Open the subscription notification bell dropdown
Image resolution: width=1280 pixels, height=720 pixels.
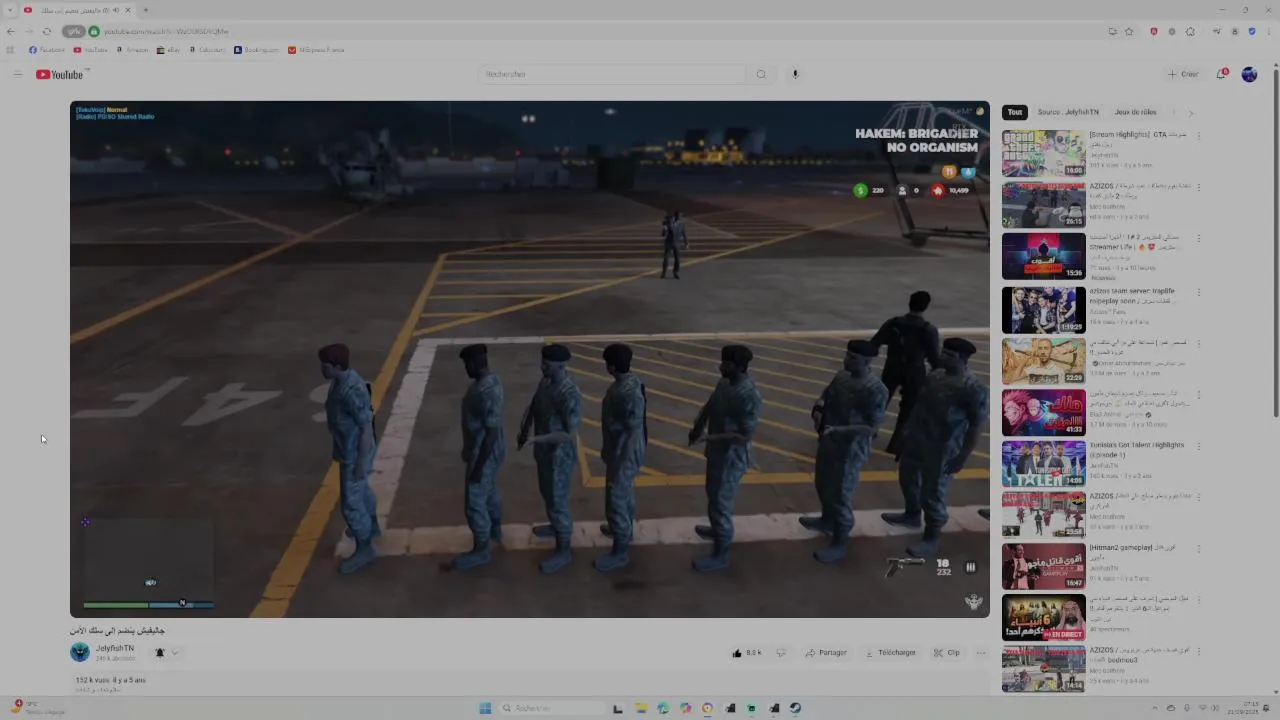[165, 653]
